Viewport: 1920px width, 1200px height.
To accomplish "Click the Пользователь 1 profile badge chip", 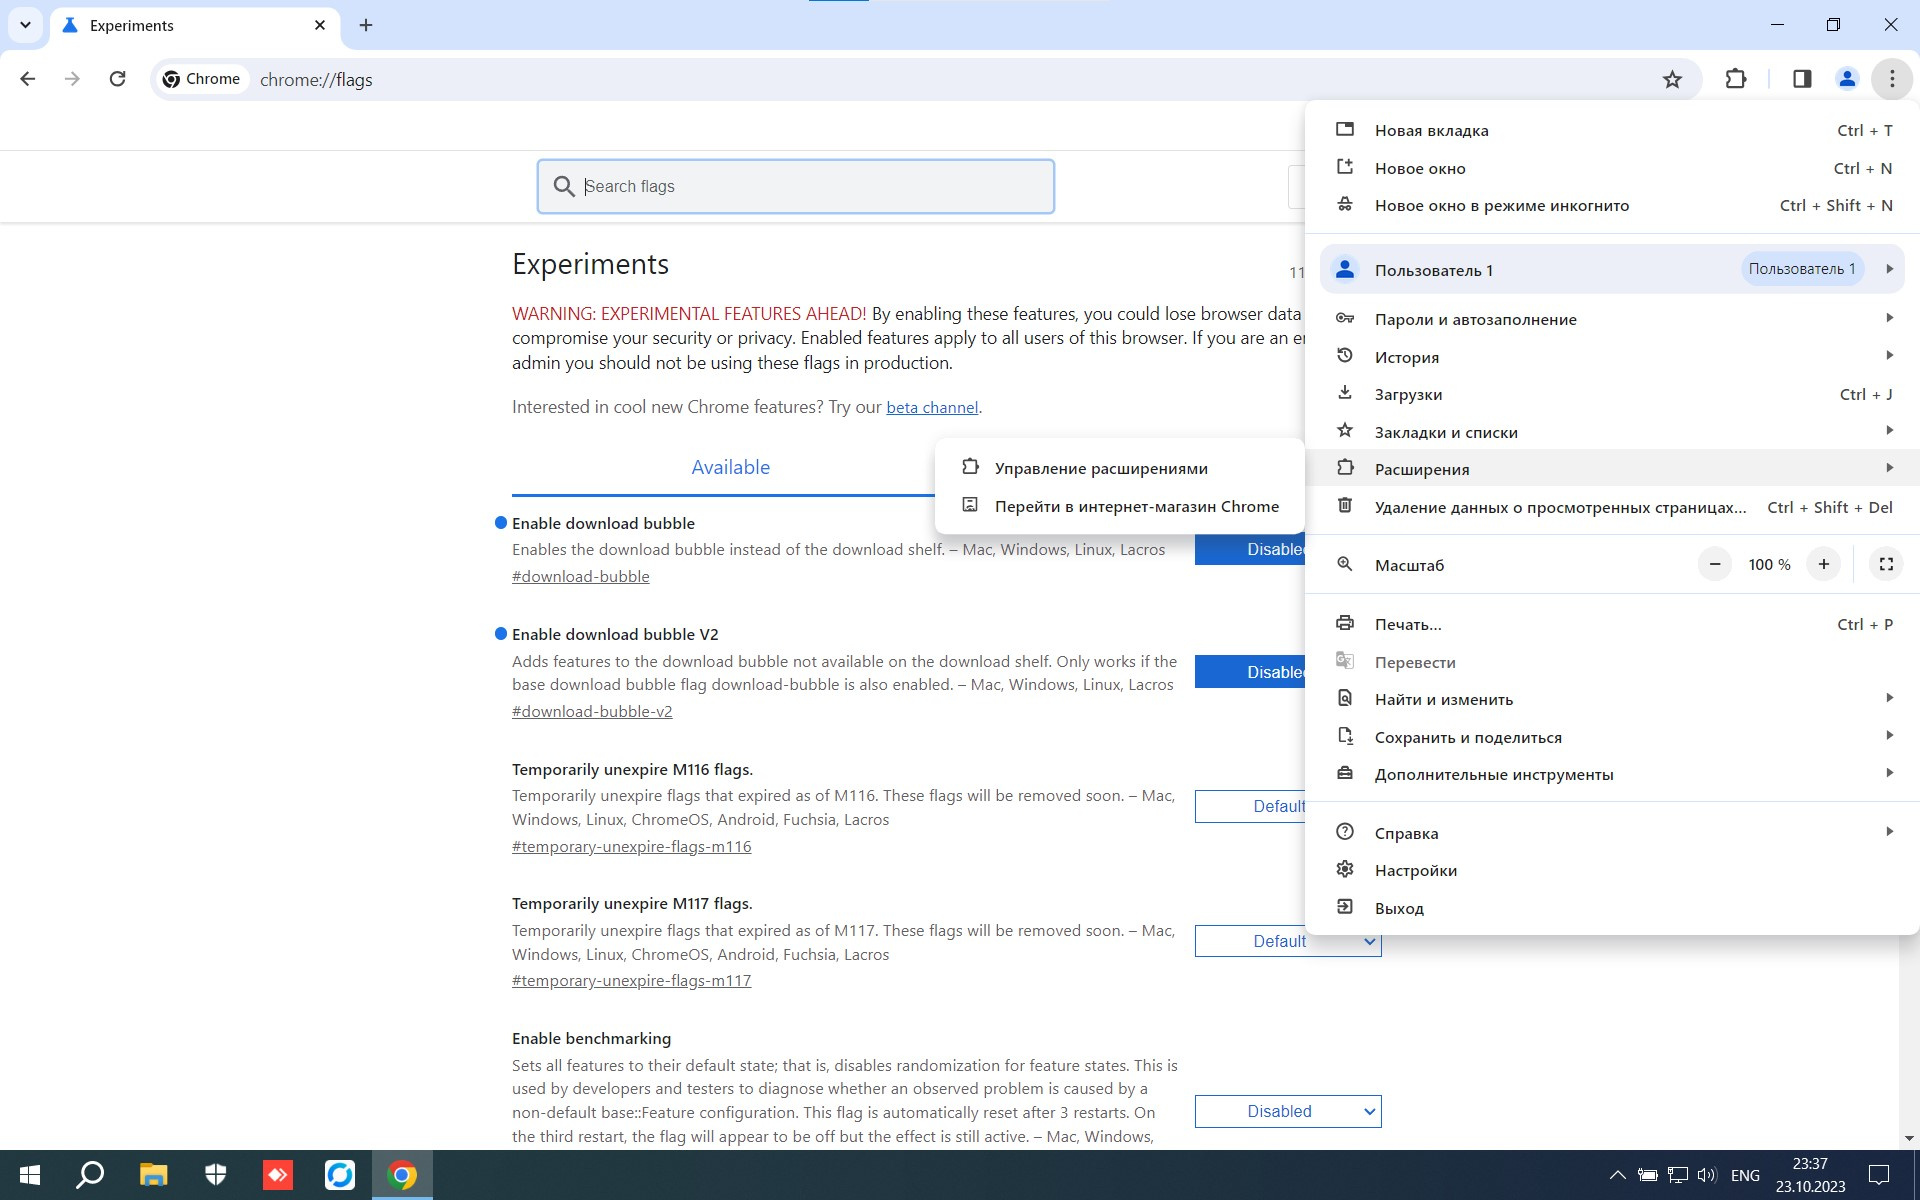I will [x=1802, y=269].
